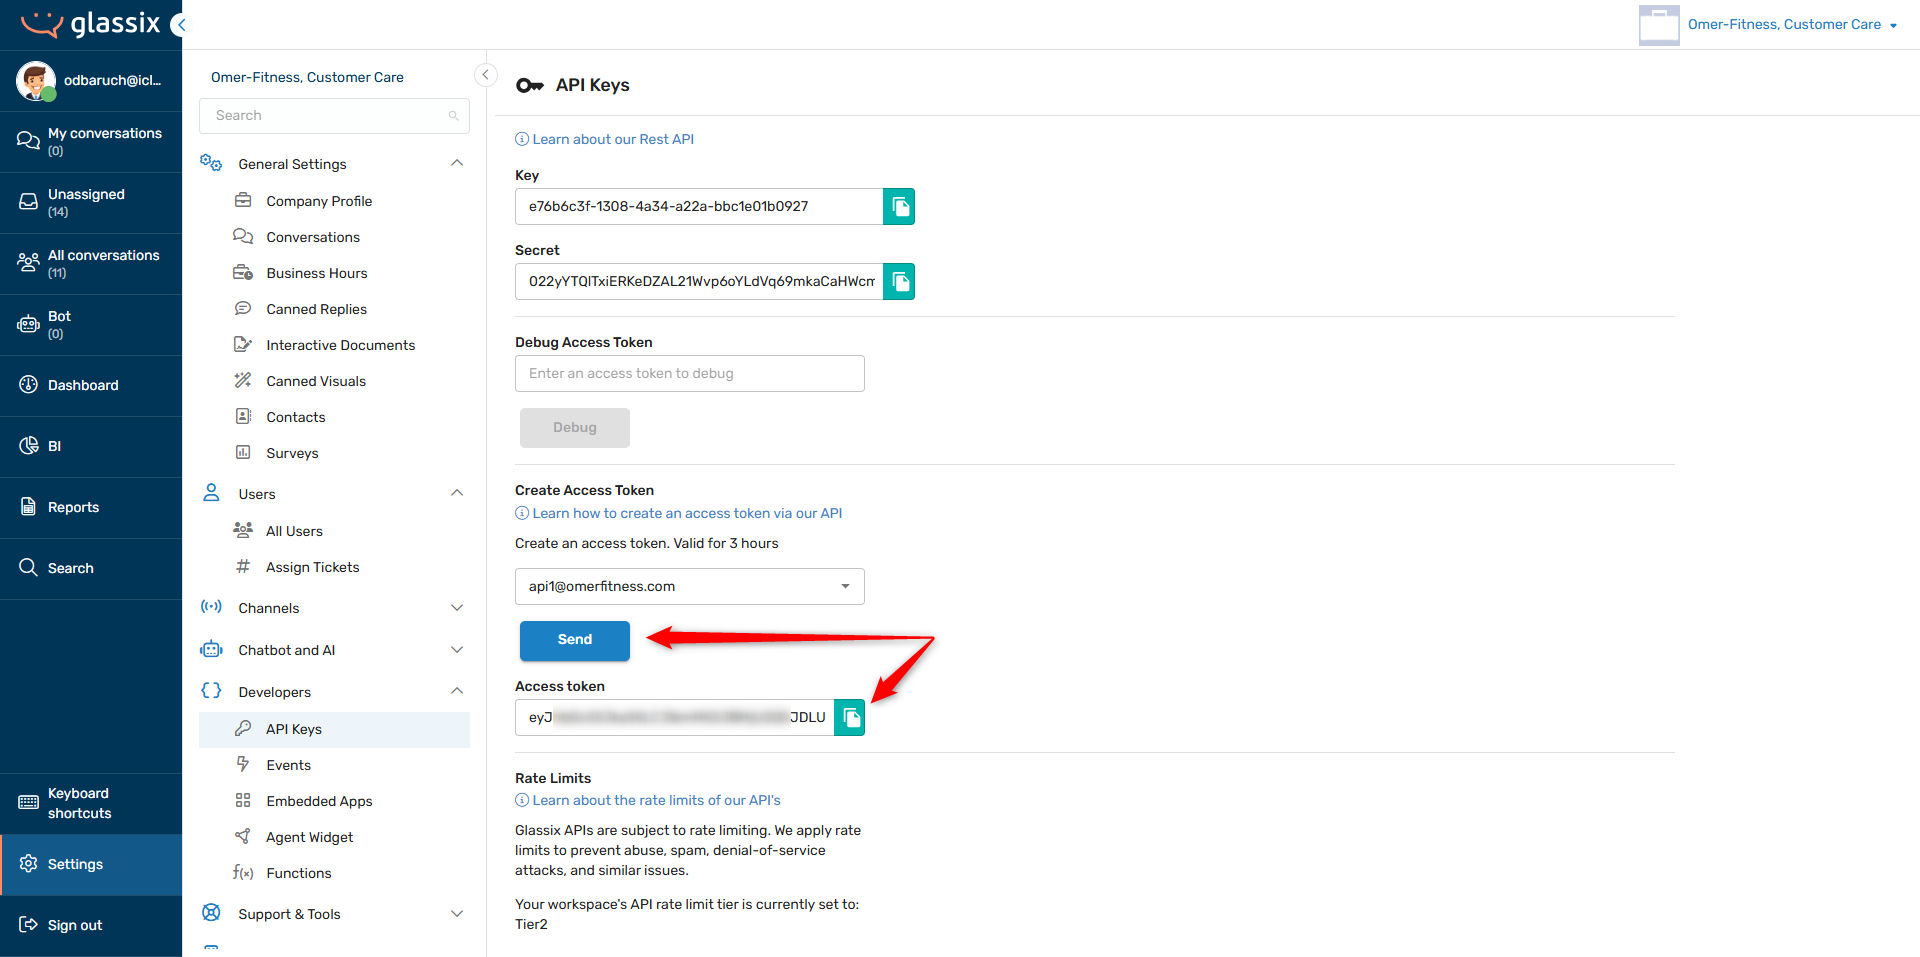Open the Bot conversations section
Viewport: 1920px width, 957px height.
point(91,325)
